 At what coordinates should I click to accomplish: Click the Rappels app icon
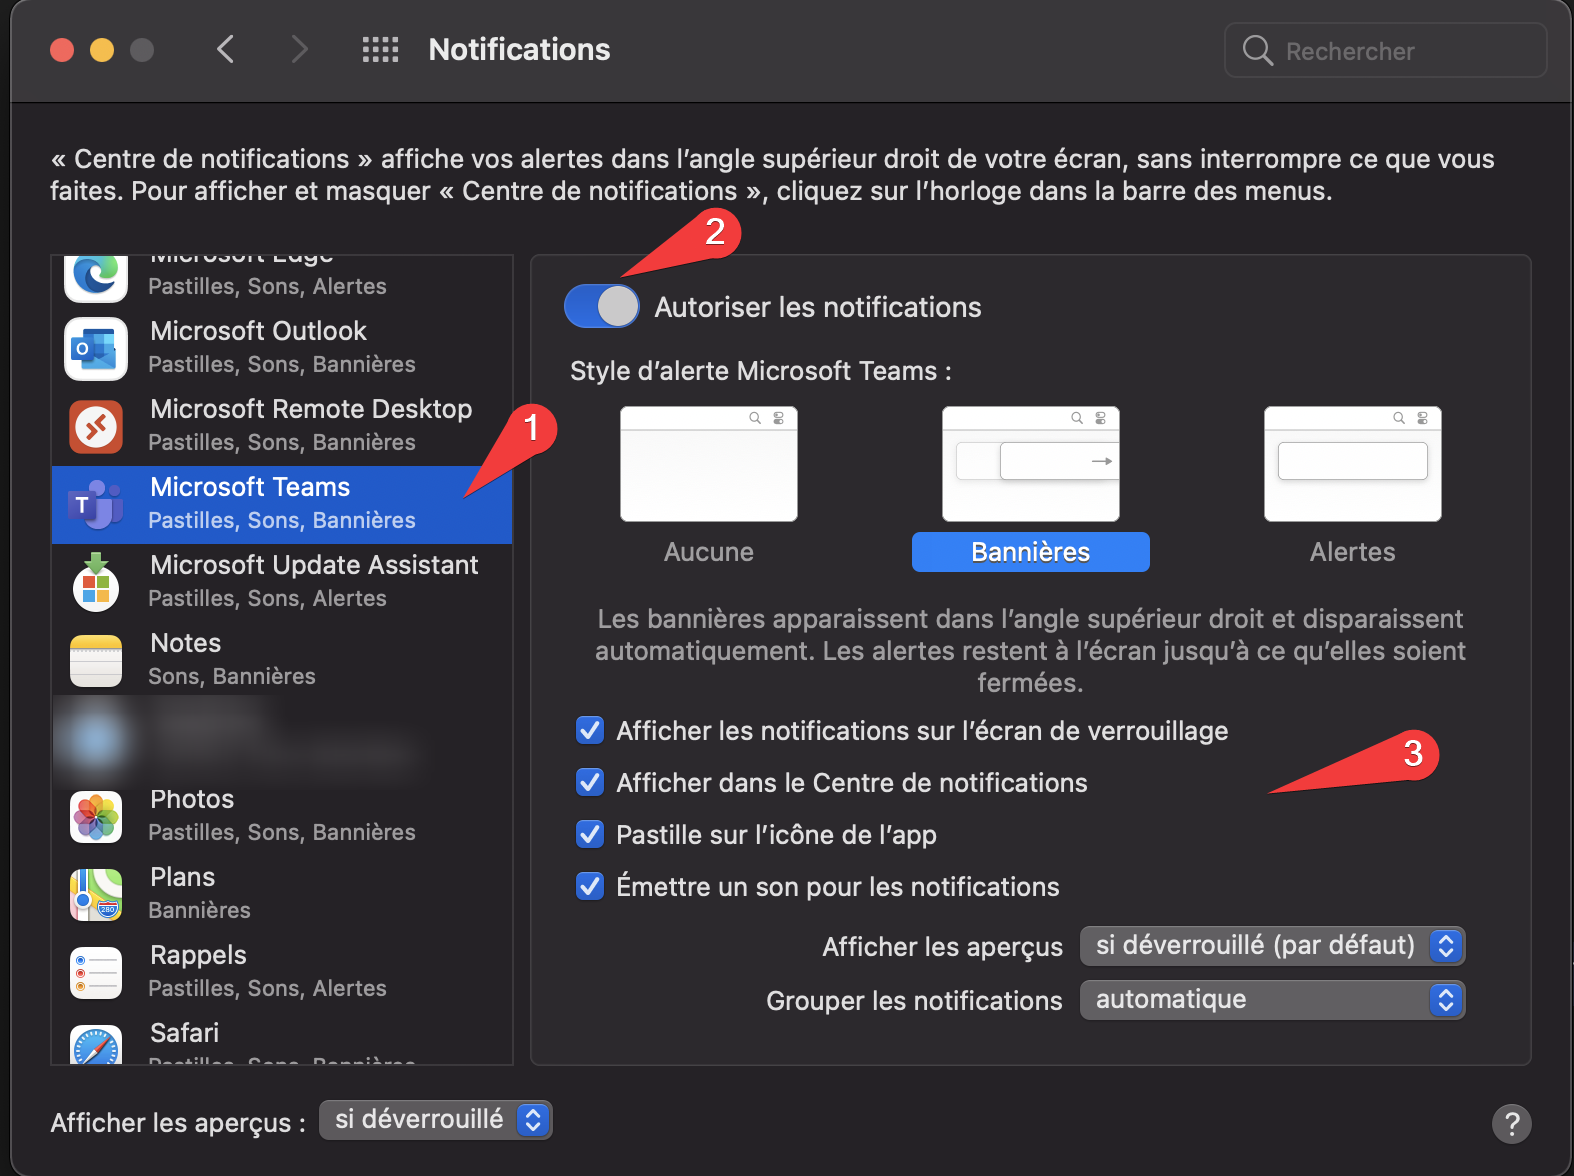96,973
